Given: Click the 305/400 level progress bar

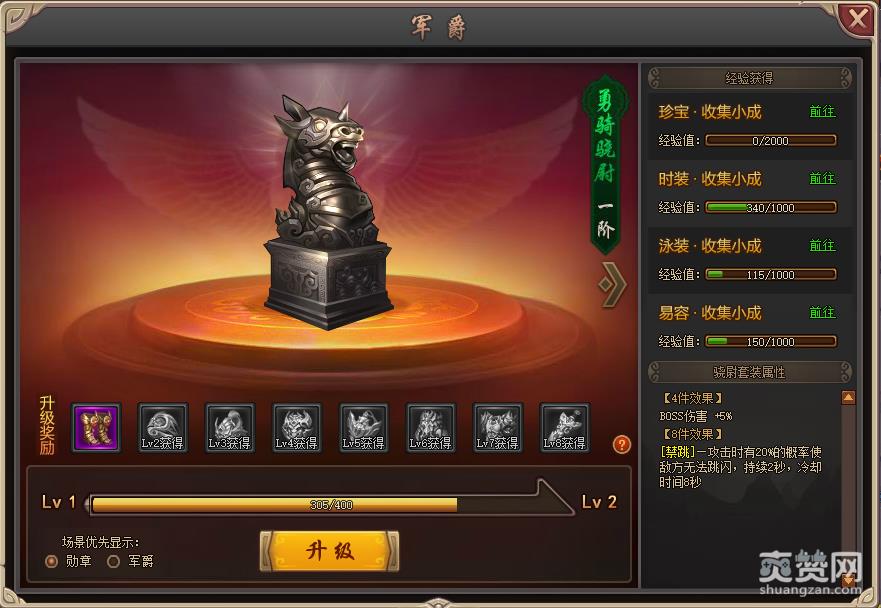Looking at the screenshot, I should pos(330,505).
